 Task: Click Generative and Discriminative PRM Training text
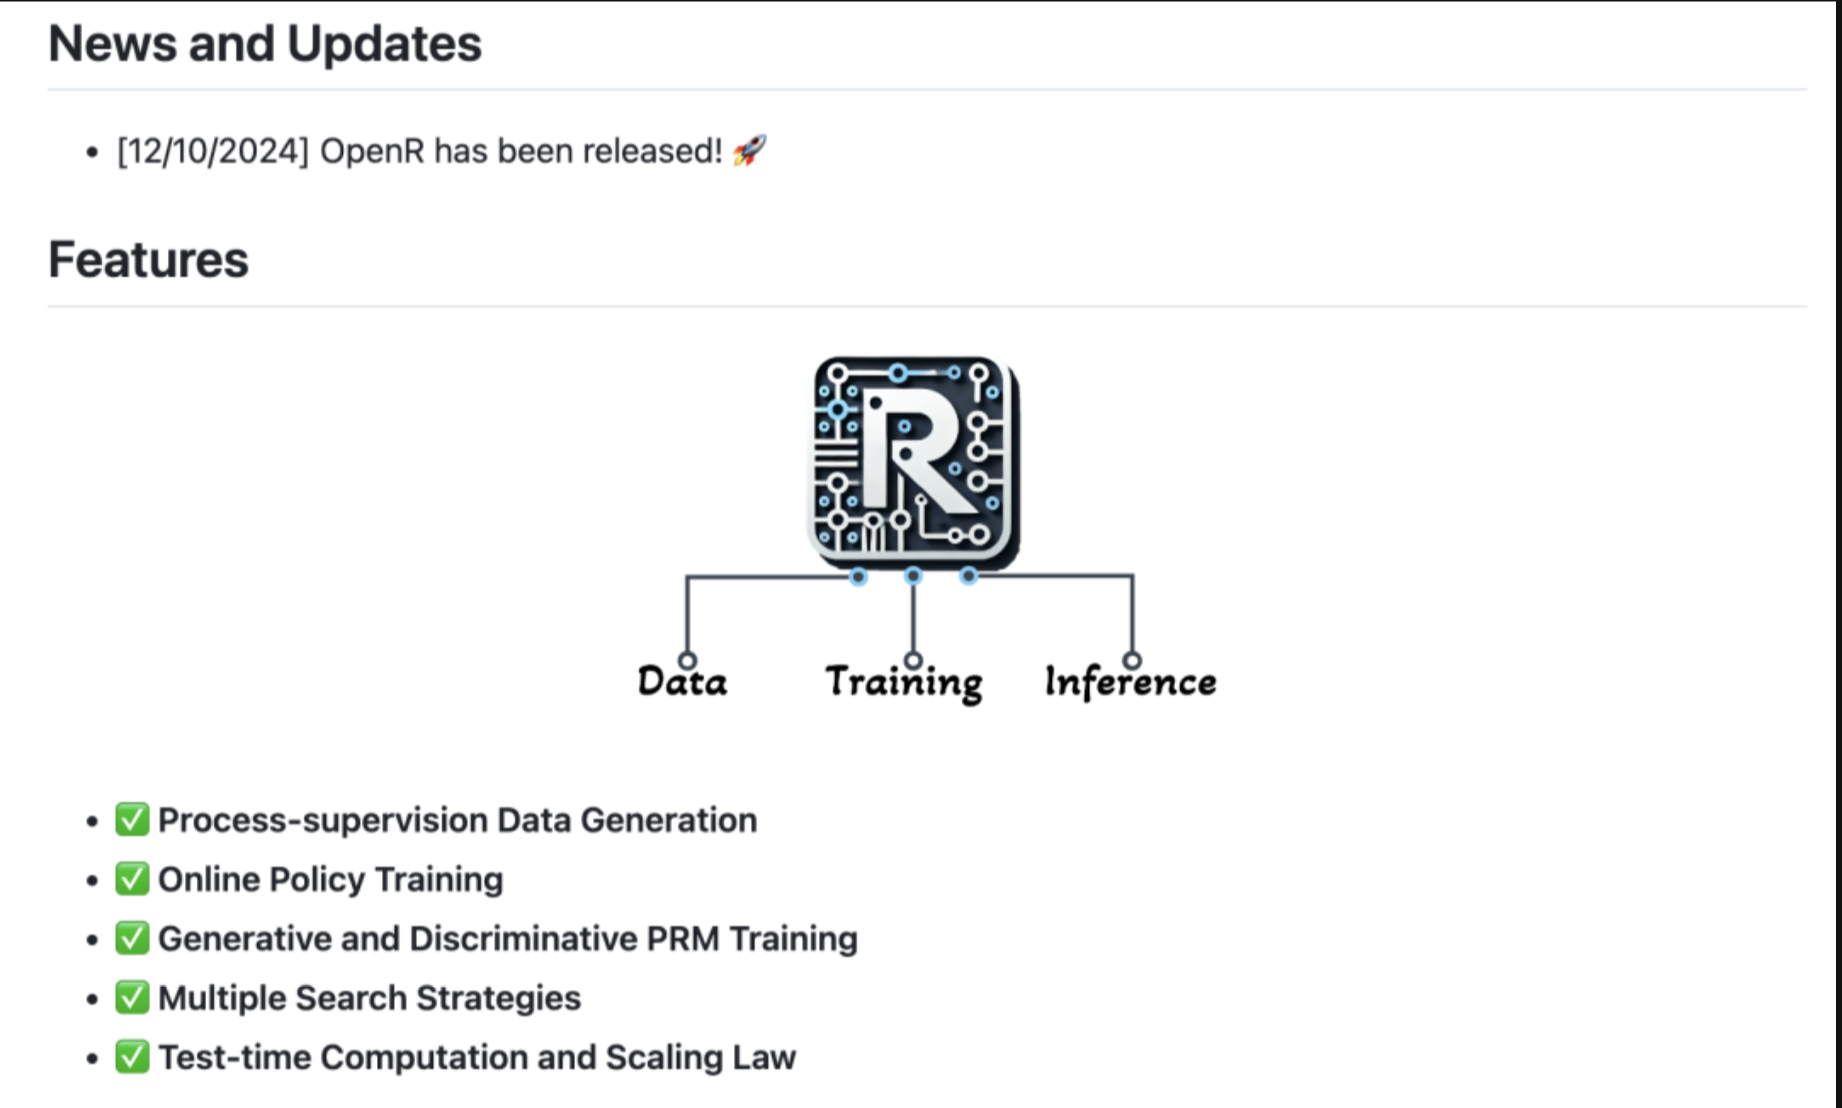(x=508, y=938)
